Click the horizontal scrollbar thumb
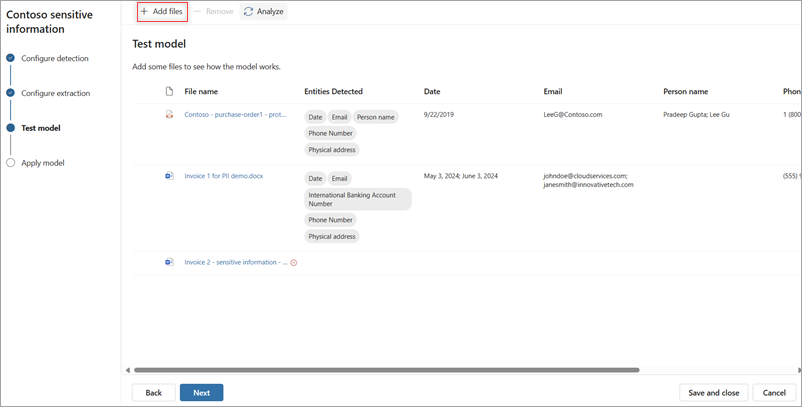802x407 pixels. 386,370
